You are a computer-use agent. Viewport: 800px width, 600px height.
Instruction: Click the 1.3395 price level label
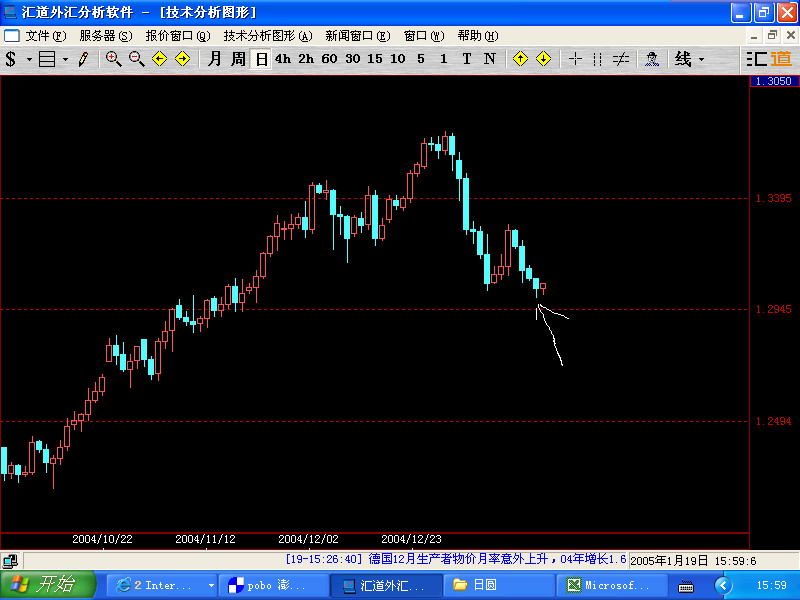point(773,198)
